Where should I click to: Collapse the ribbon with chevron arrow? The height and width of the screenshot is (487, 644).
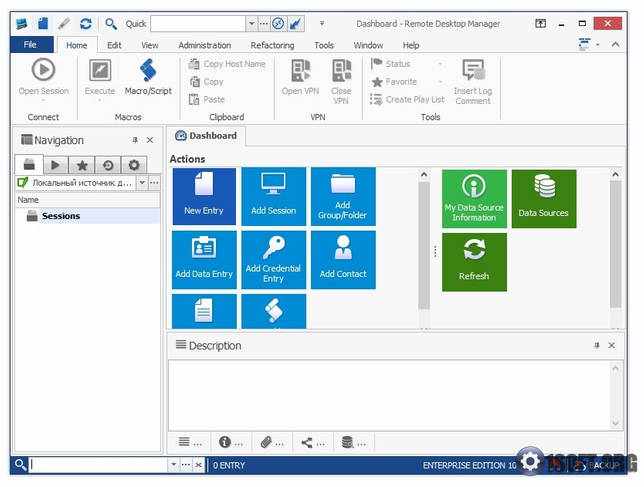615,44
